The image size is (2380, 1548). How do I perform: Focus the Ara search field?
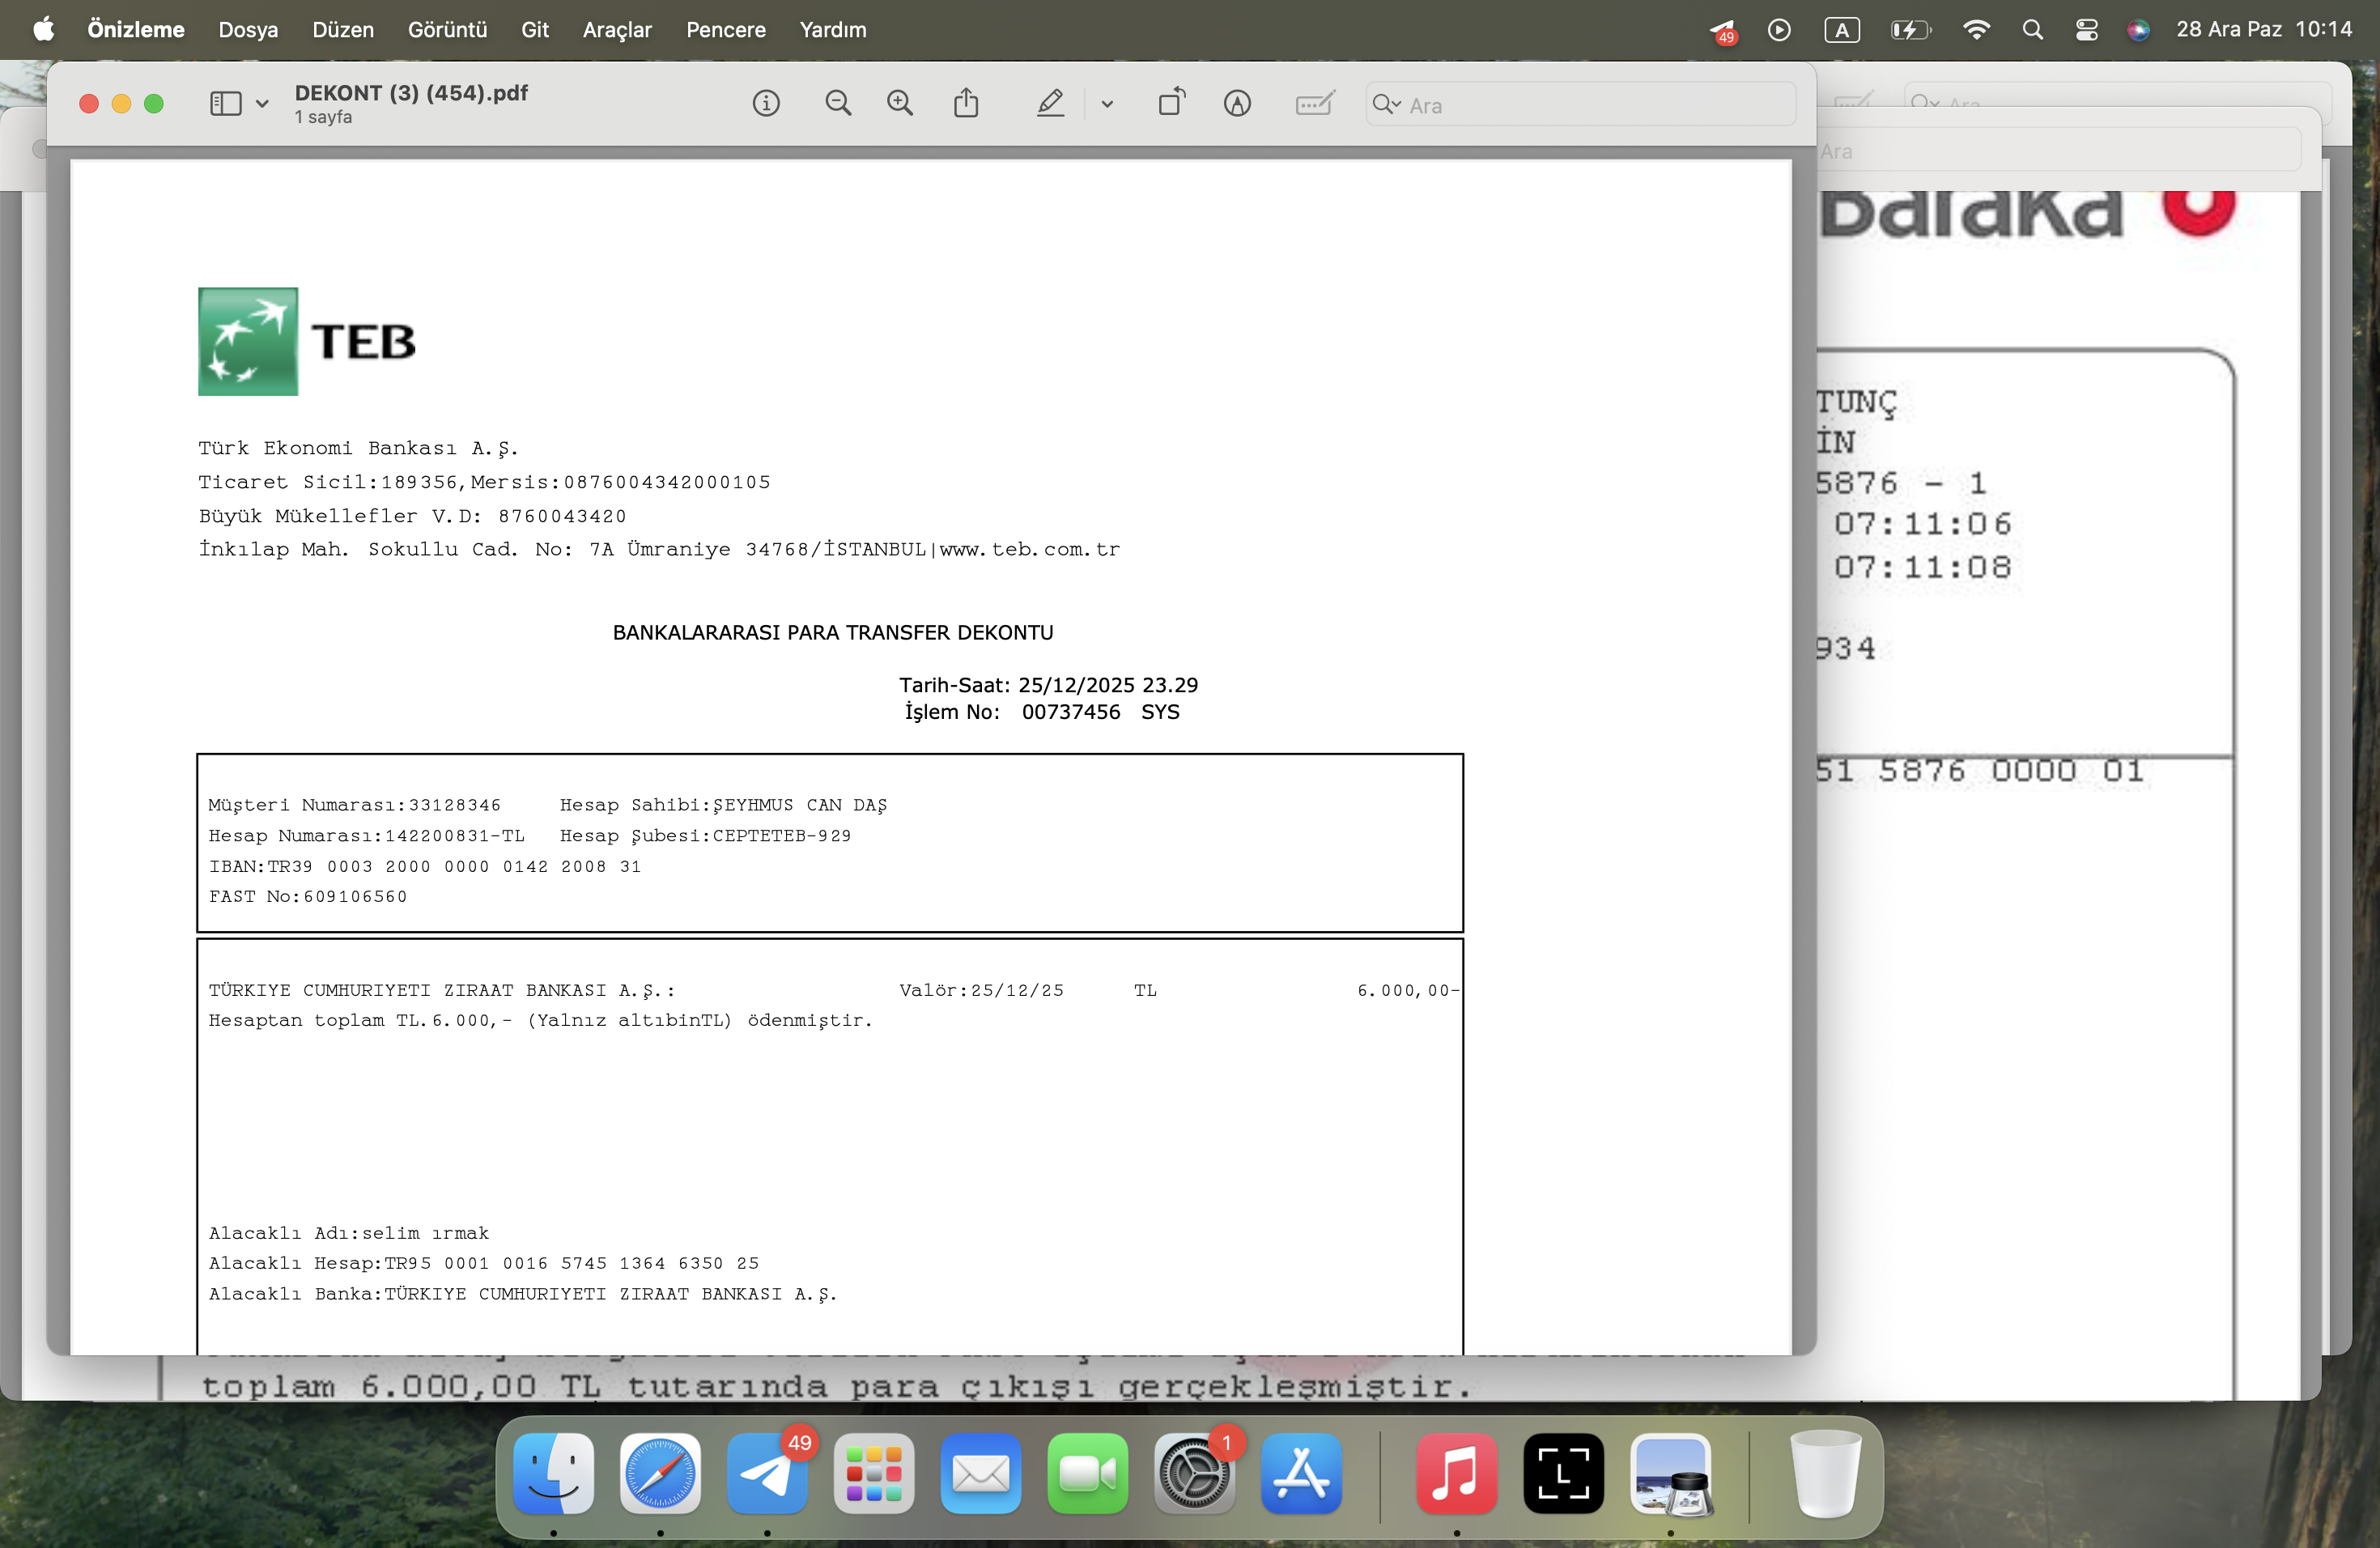1580,104
